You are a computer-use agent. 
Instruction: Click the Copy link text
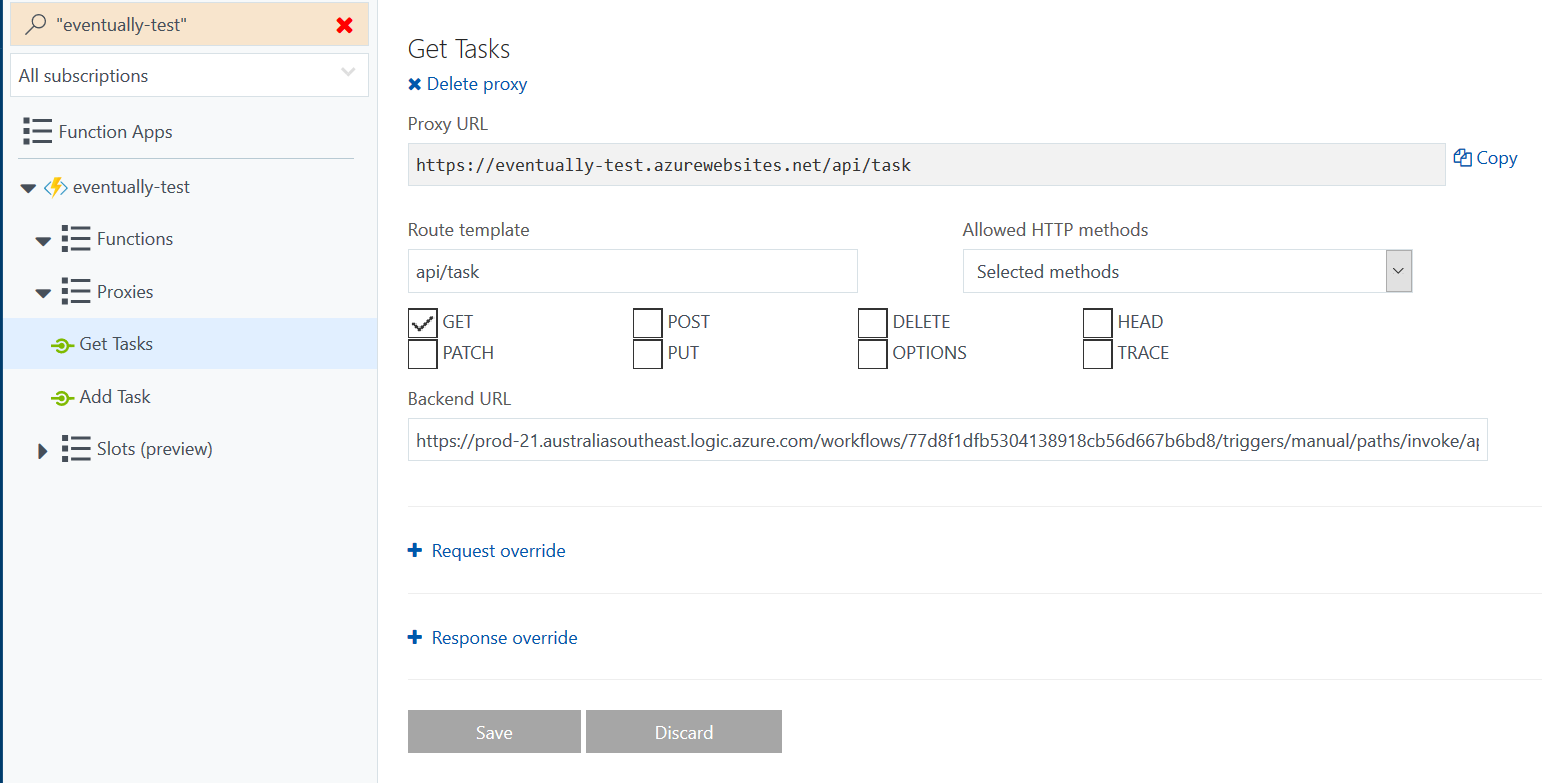click(1497, 158)
